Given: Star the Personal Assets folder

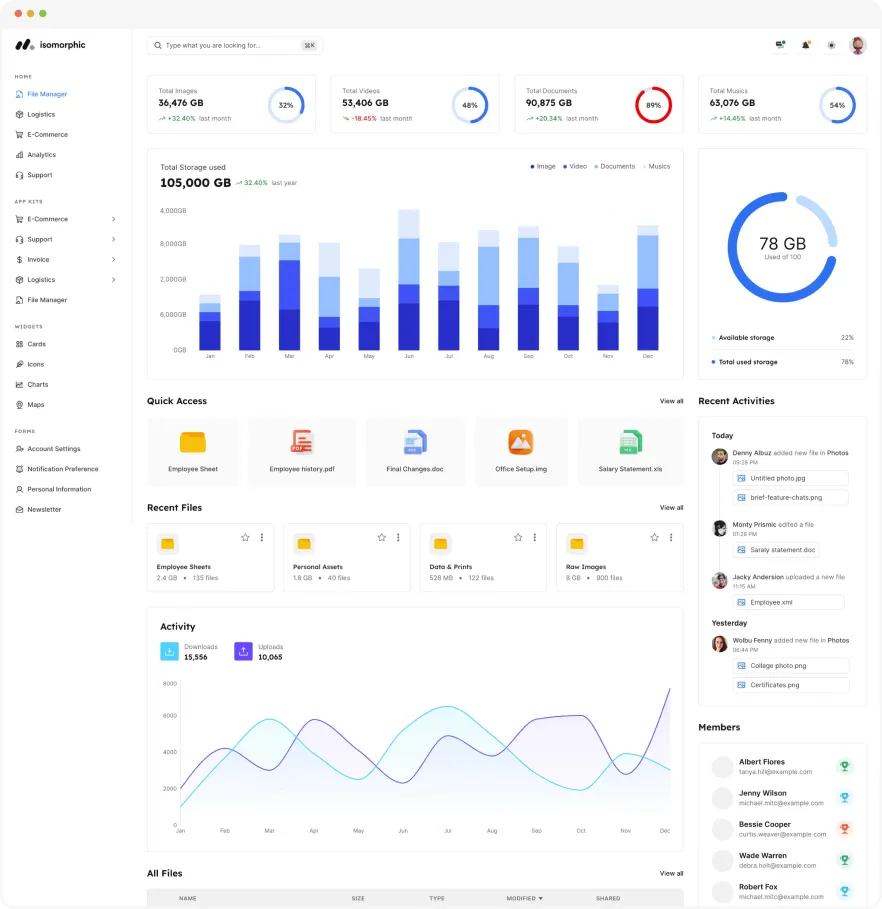Looking at the screenshot, I should (382, 537).
